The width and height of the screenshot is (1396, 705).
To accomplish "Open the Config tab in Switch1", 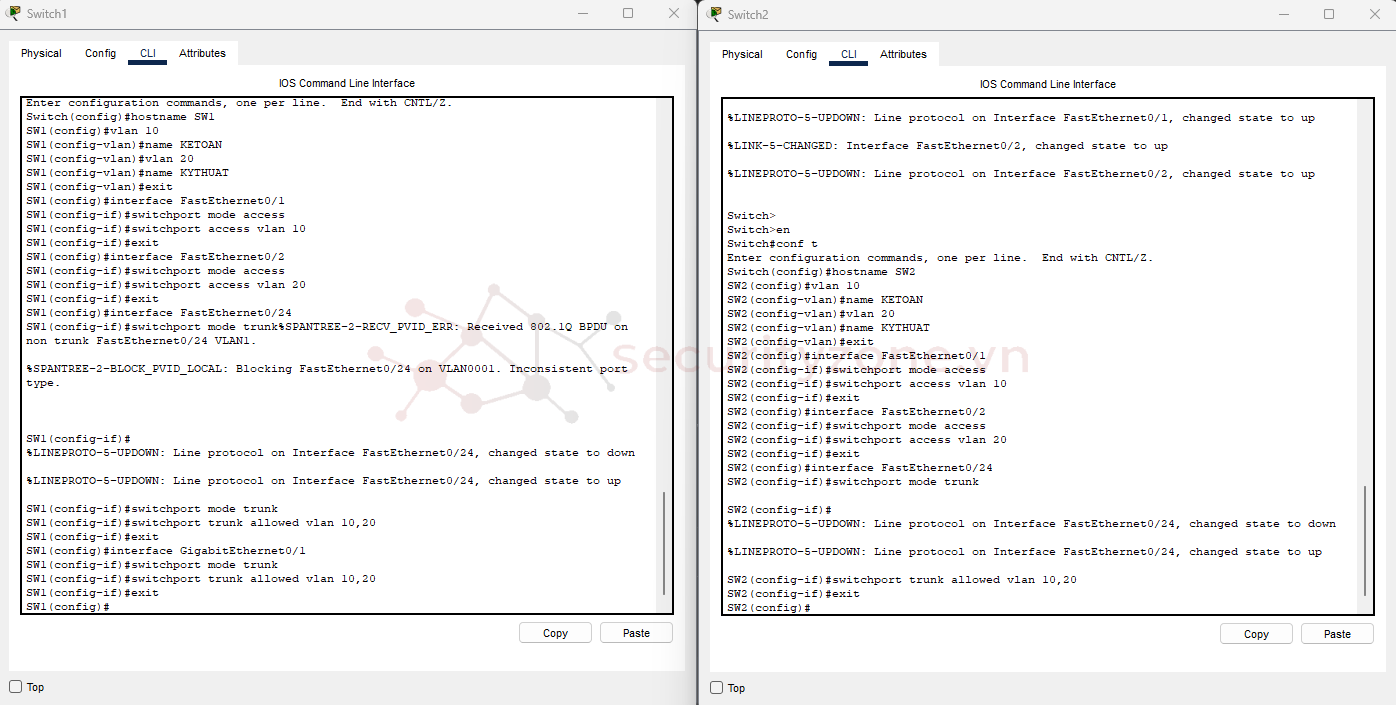I will click(100, 53).
